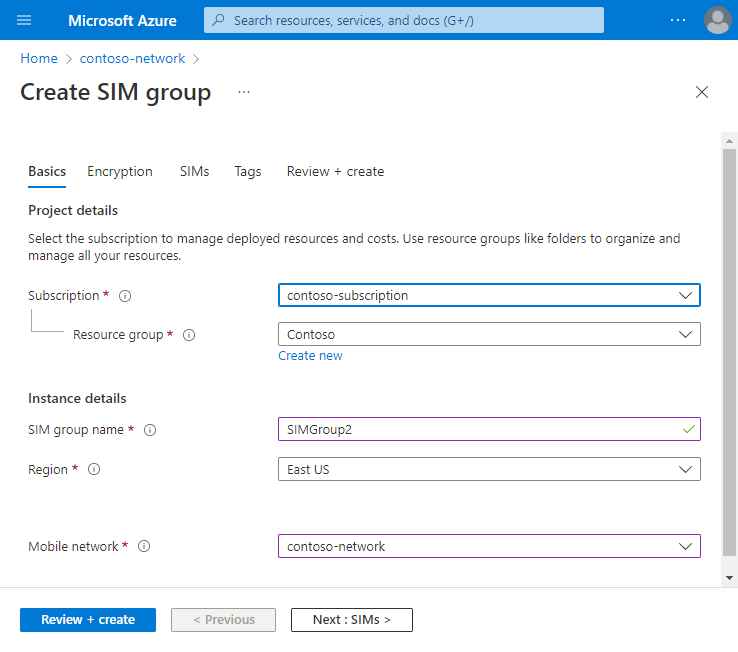Screen dimensions: 738x652
Task: Open the Azure portal hamburger menu
Action: coord(25,20)
